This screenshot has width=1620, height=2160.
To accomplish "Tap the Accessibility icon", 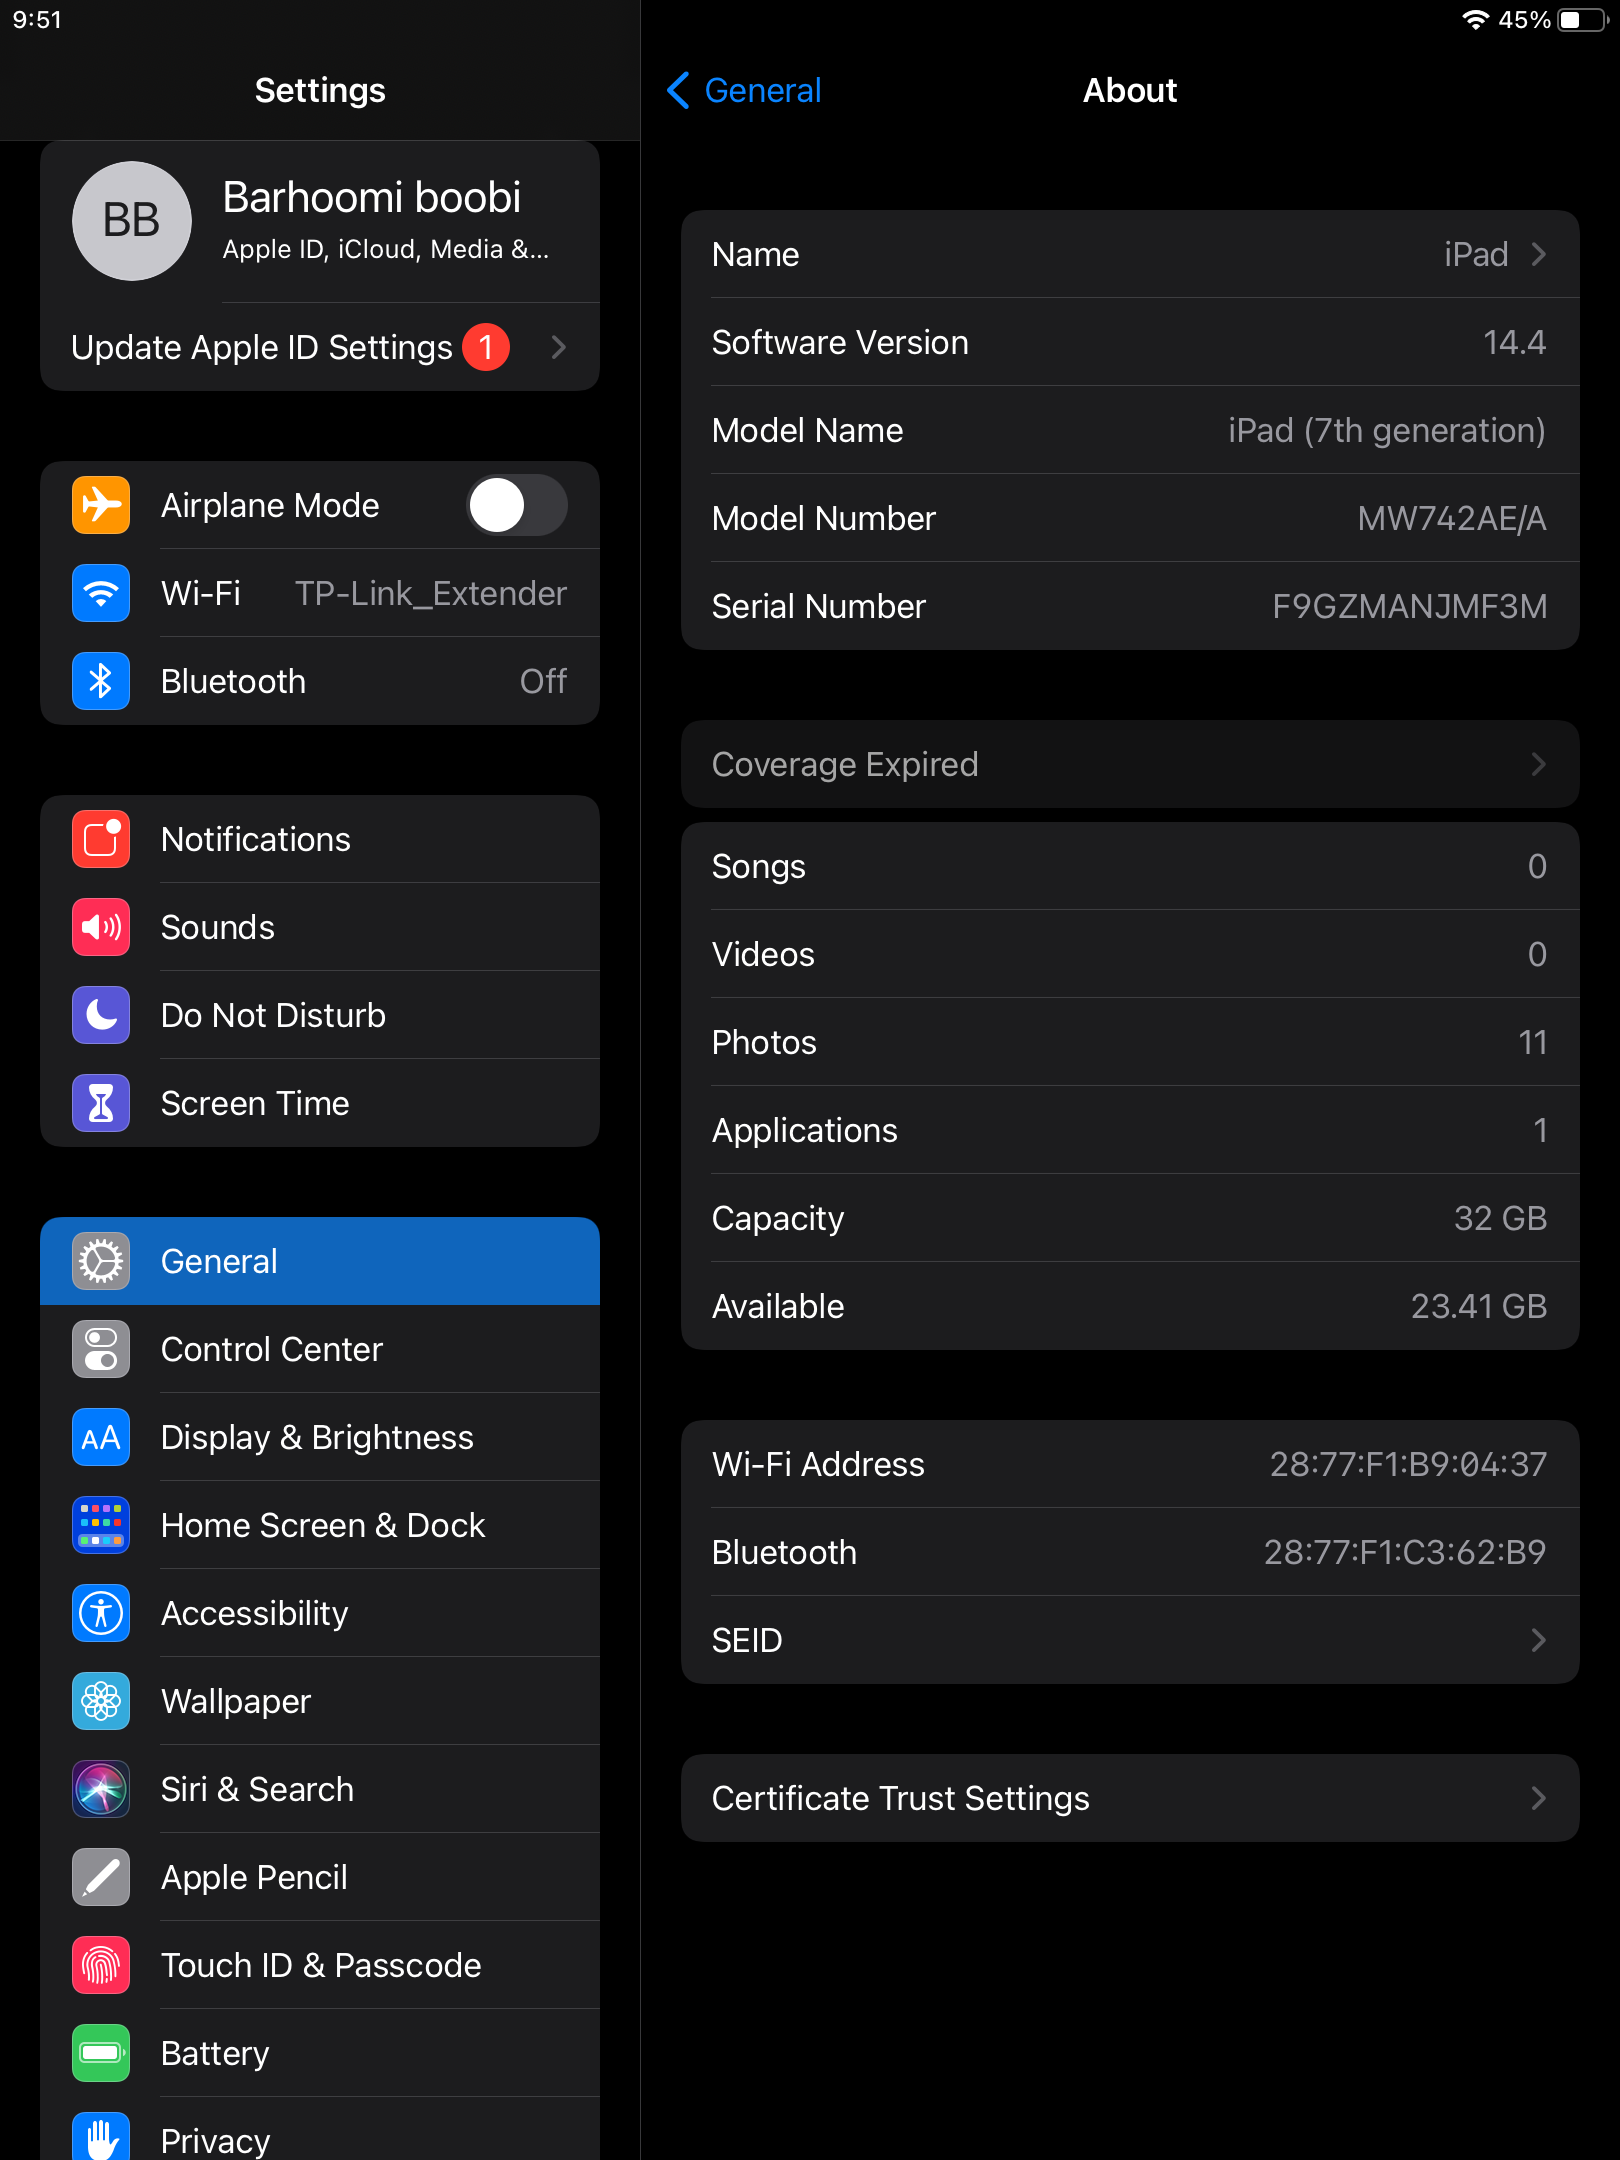I will 101,1613.
